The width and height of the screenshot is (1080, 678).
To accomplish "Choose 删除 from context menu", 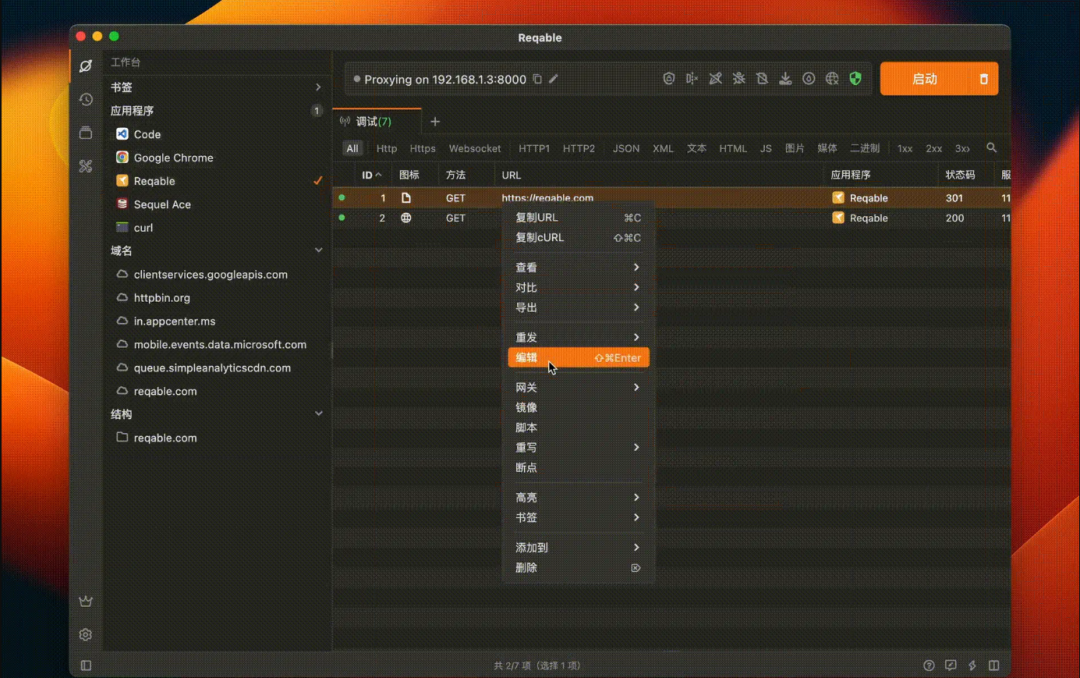I will click(x=579, y=568).
